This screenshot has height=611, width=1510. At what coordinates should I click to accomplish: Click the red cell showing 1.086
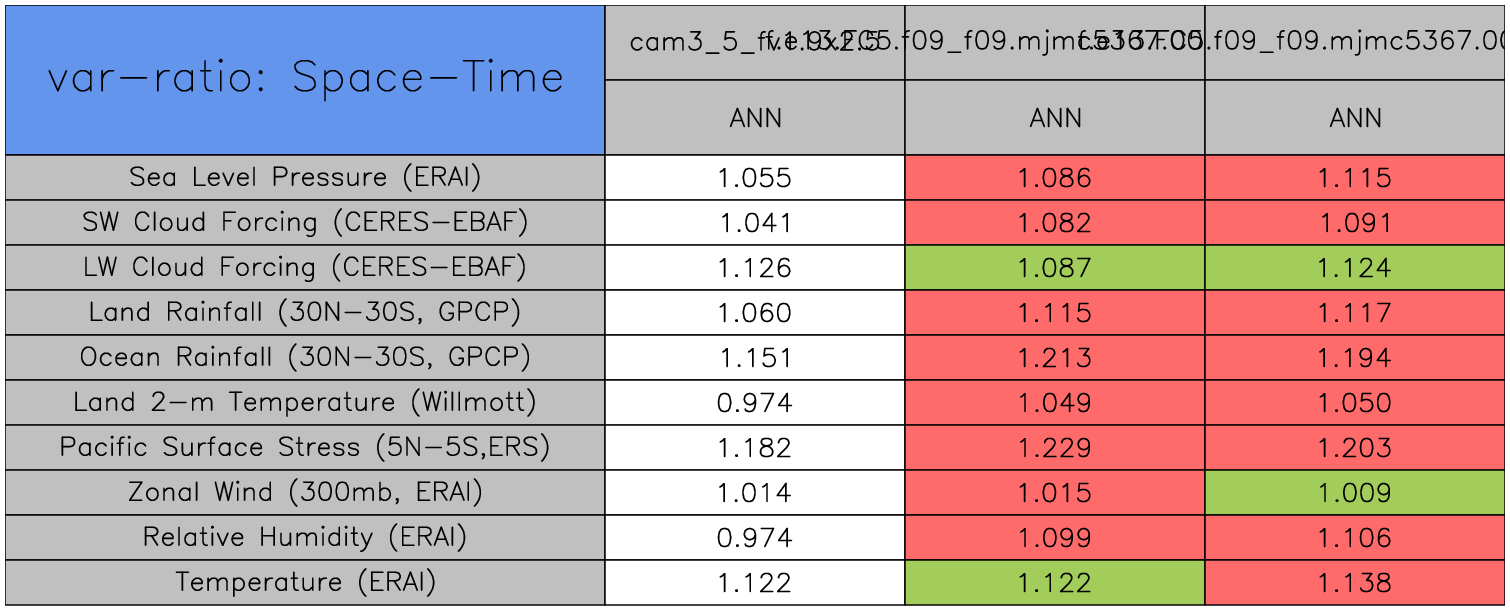point(1055,178)
